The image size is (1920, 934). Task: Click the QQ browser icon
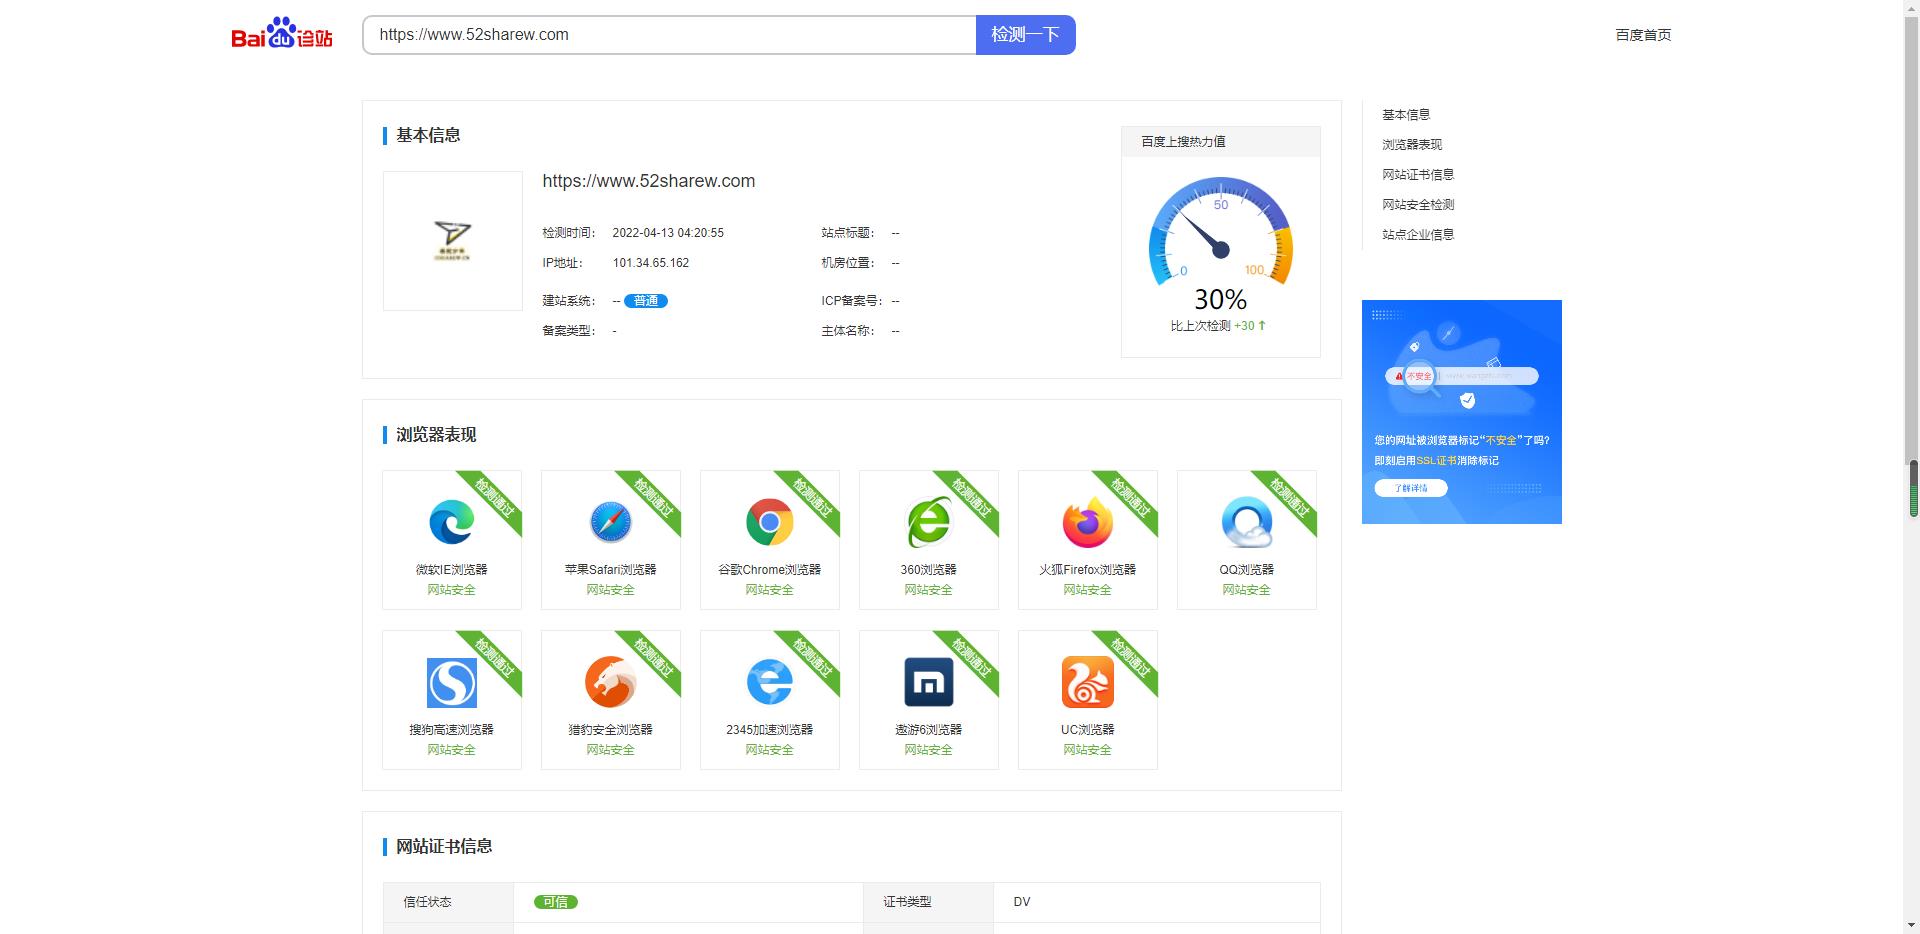1246,523
